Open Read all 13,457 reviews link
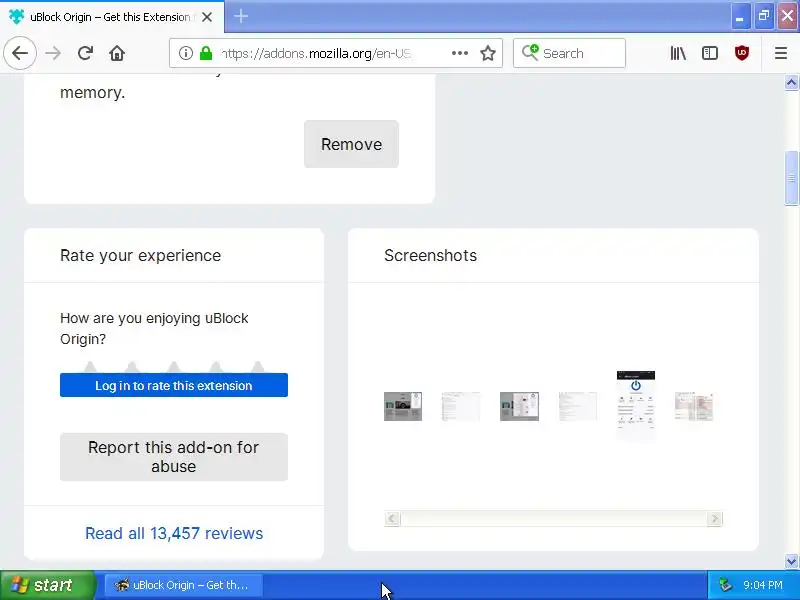This screenshot has height=600, width=800. [174, 533]
